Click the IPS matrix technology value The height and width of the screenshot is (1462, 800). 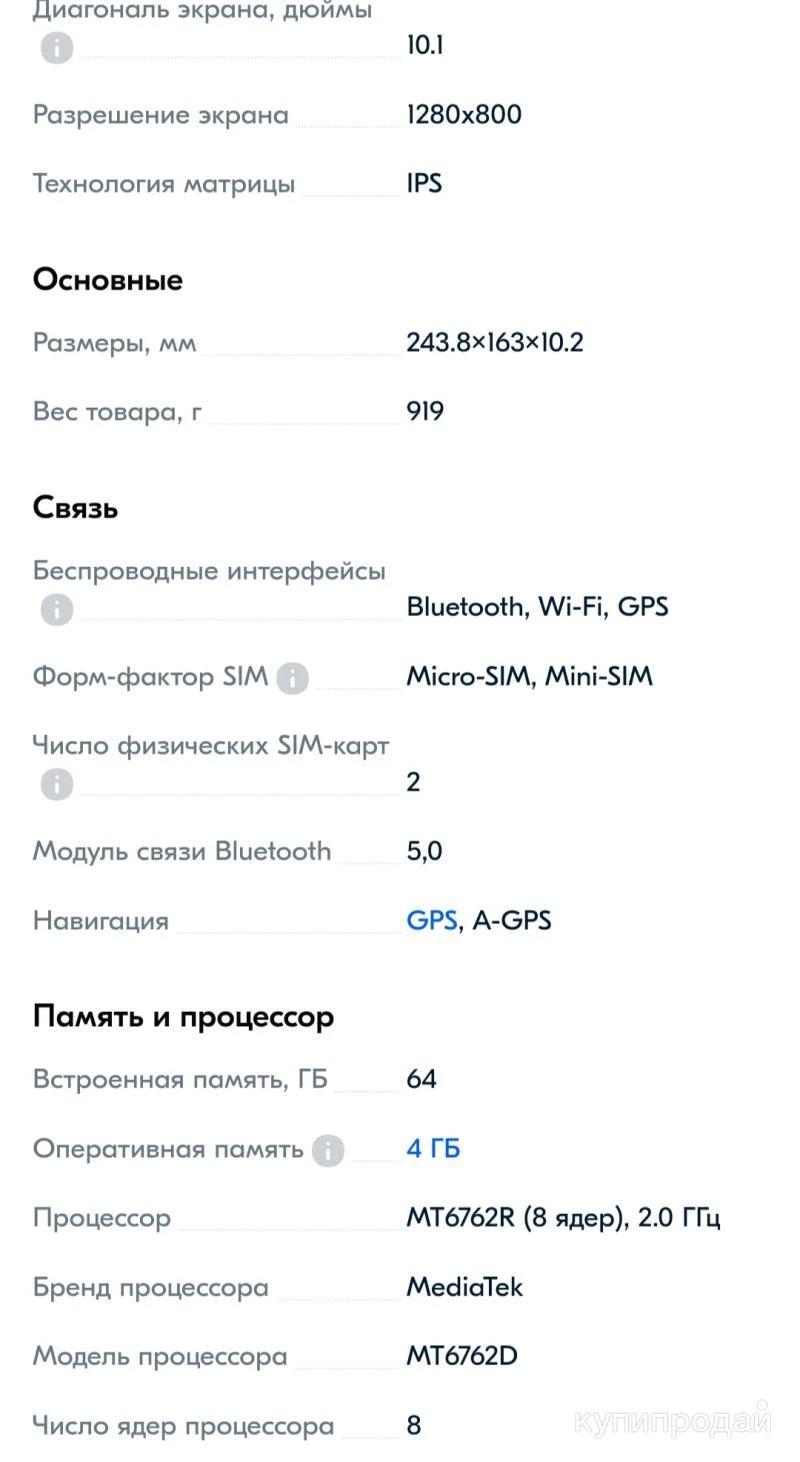click(424, 183)
